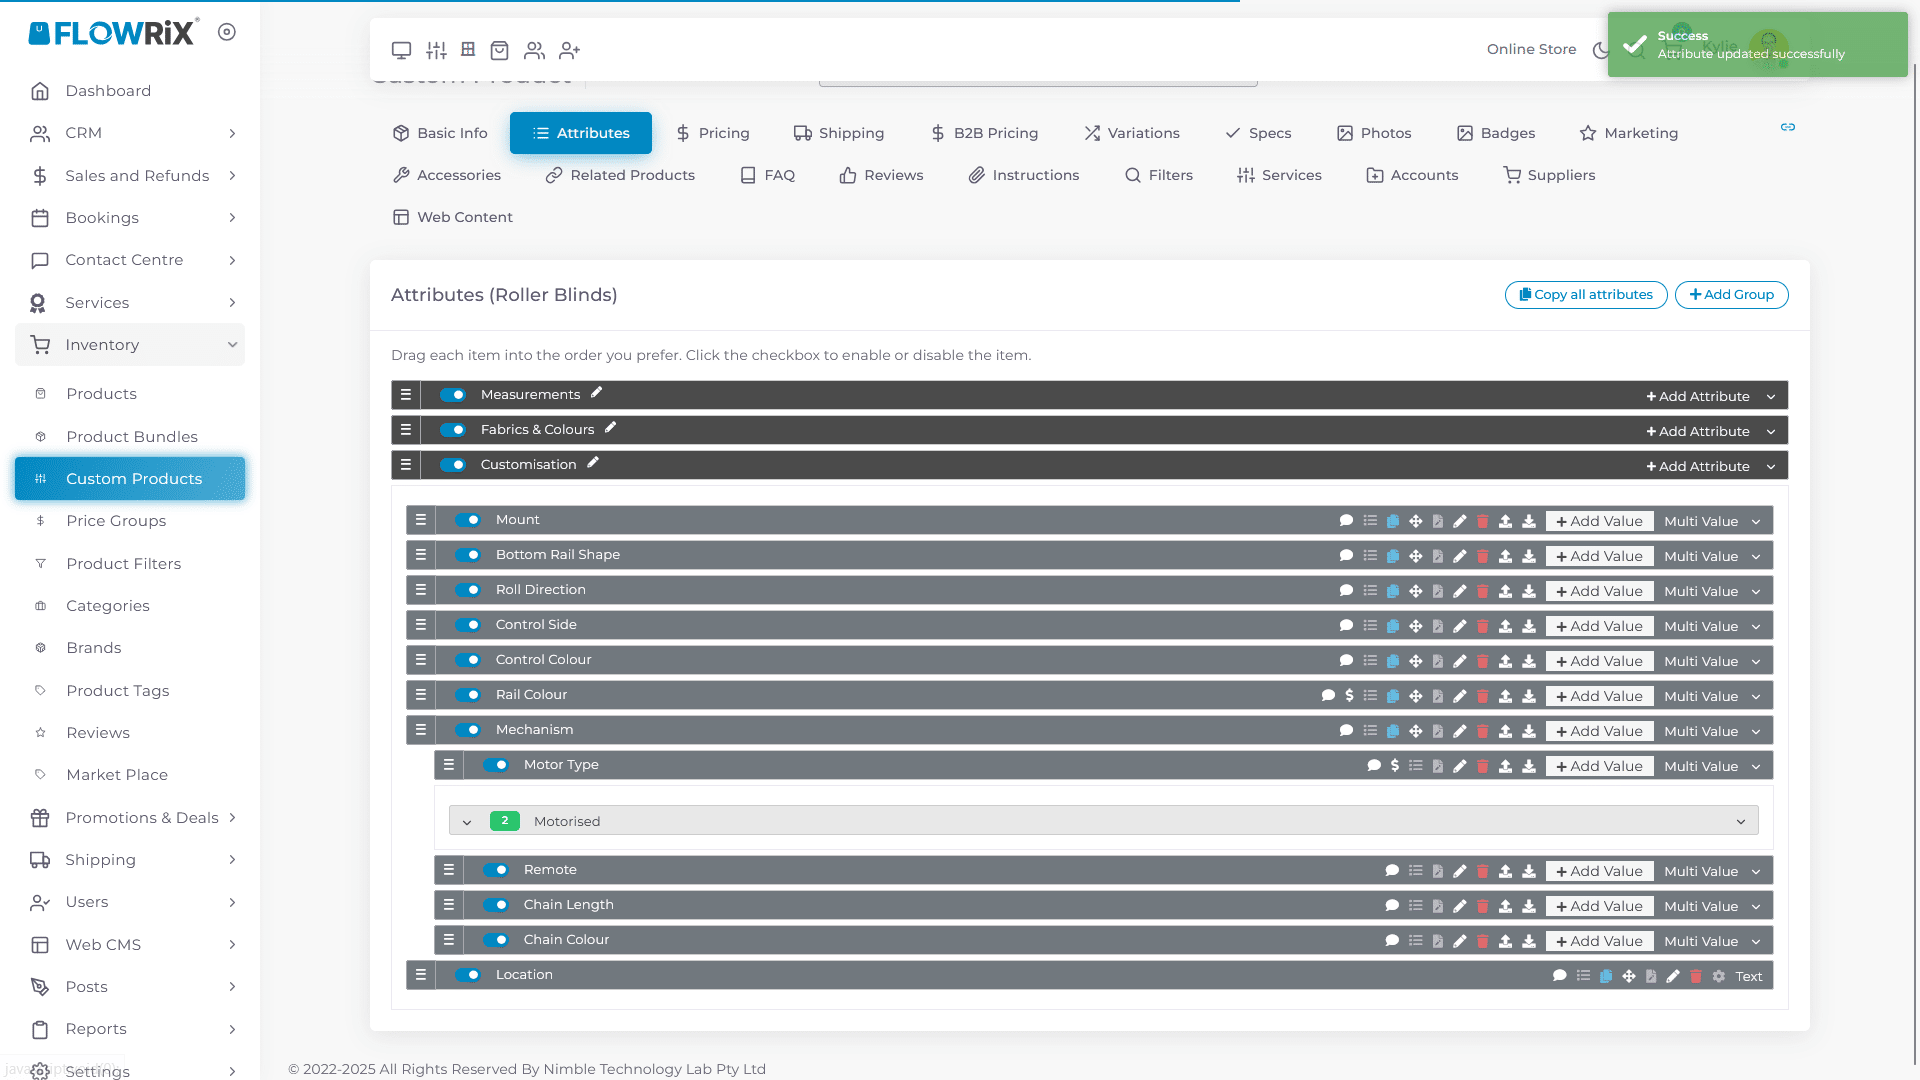The image size is (1920, 1080).
Task: Click the copy icon on Roll Direction row
Action: [x=1393, y=591]
